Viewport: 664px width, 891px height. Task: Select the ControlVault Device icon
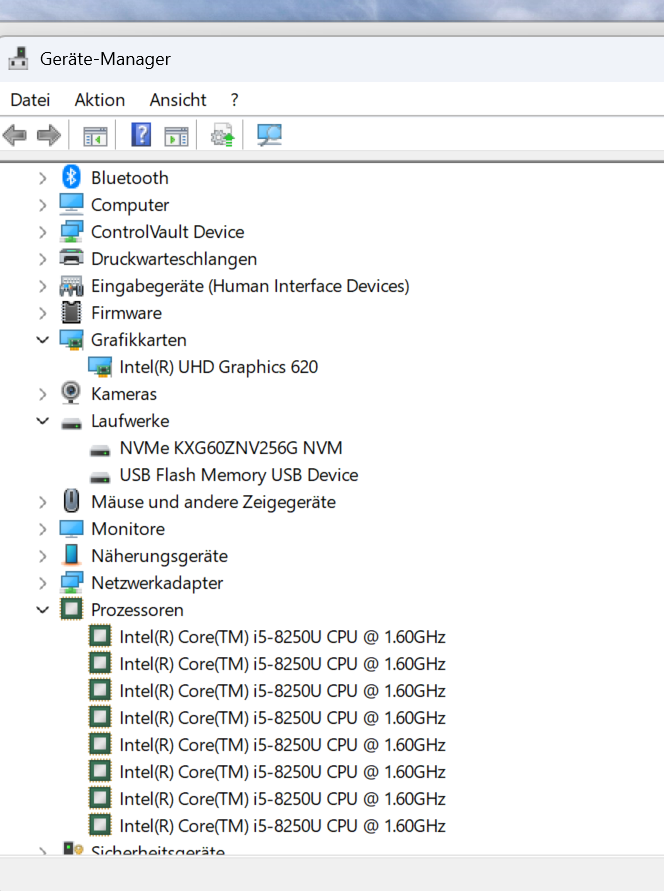(71, 231)
